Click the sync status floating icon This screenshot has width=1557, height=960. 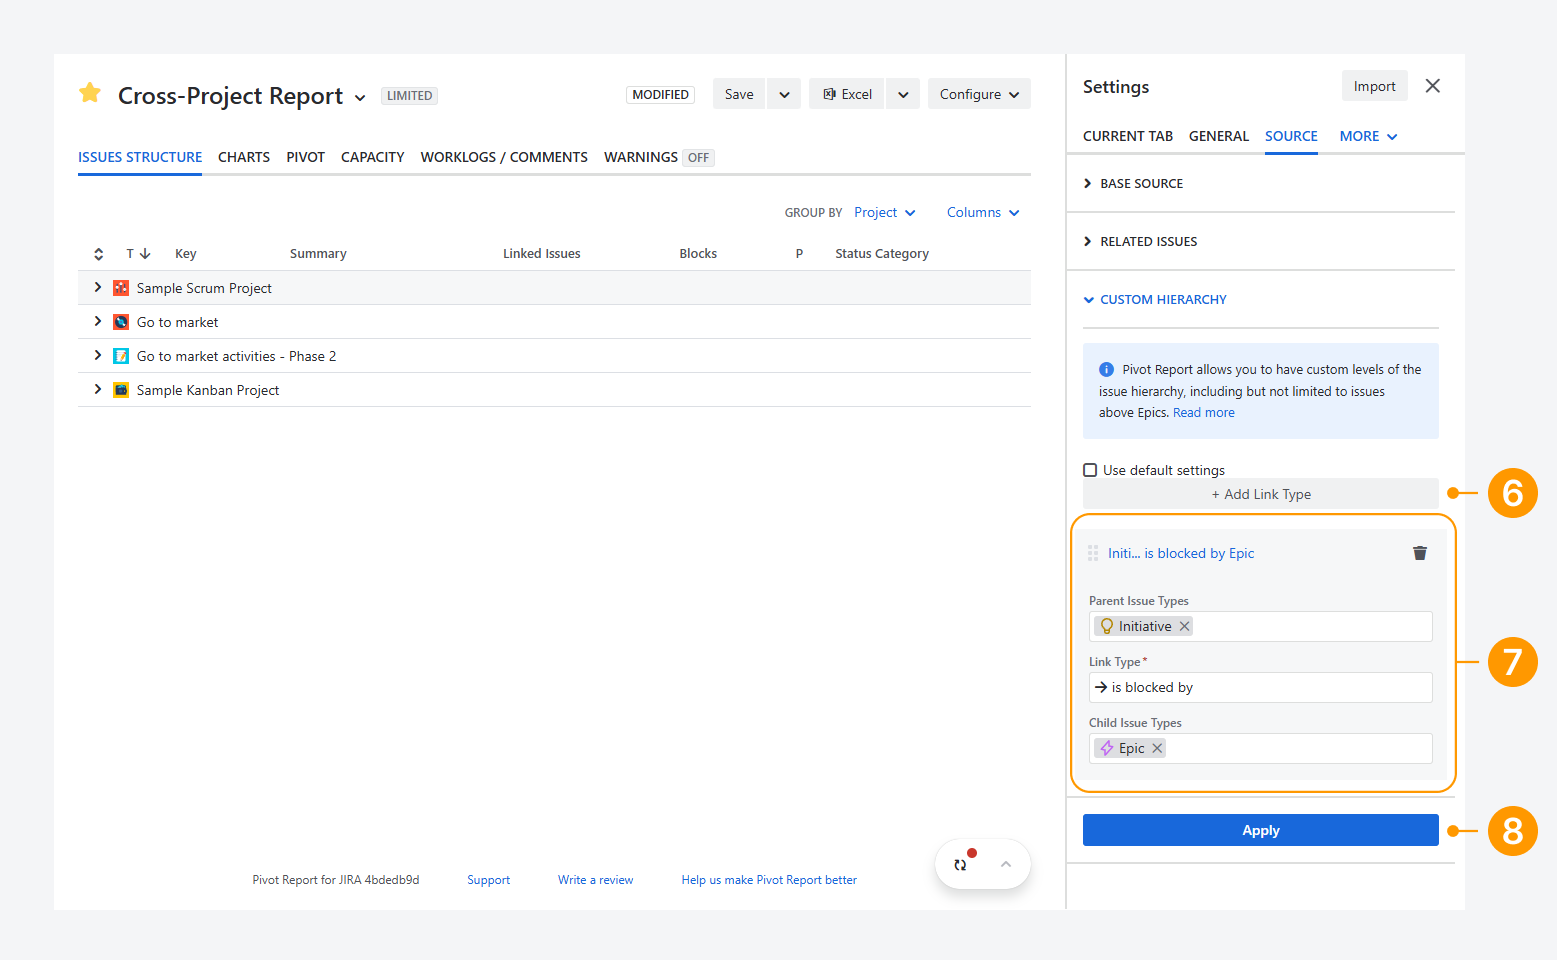(961, 864)
